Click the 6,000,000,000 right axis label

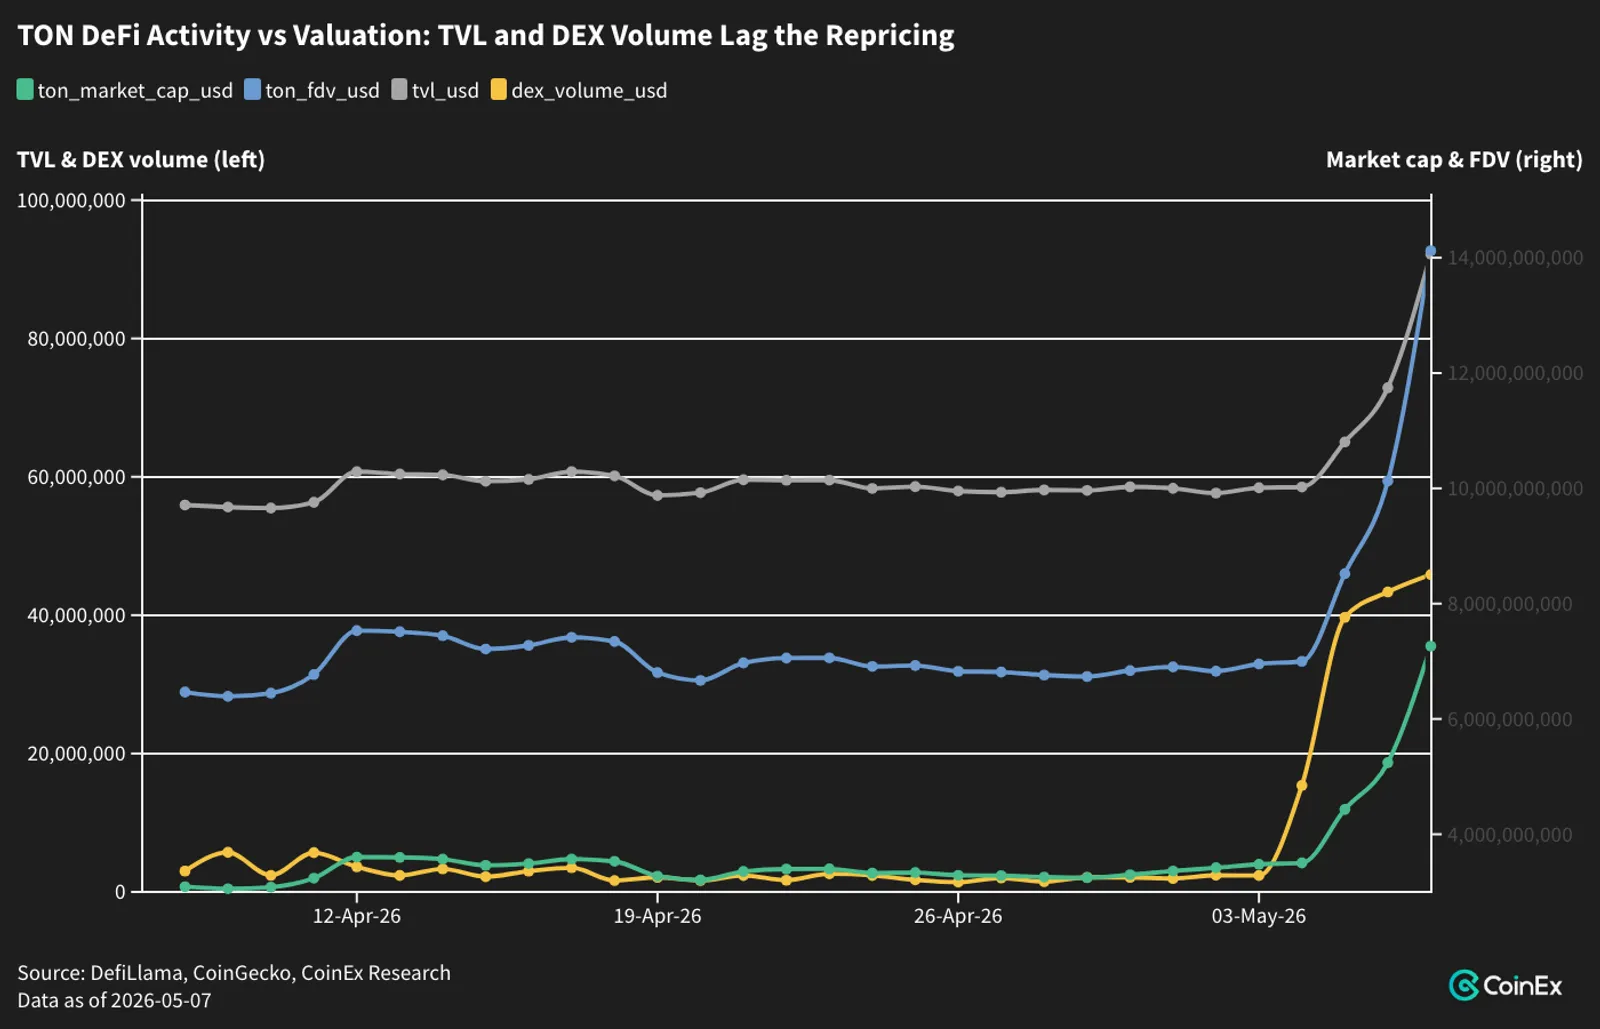(1510, 719)
